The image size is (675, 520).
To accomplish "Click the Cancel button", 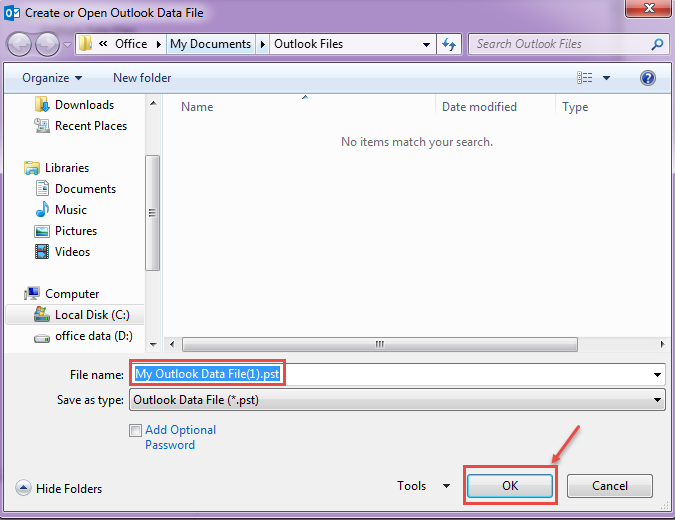I will (610, 486).
